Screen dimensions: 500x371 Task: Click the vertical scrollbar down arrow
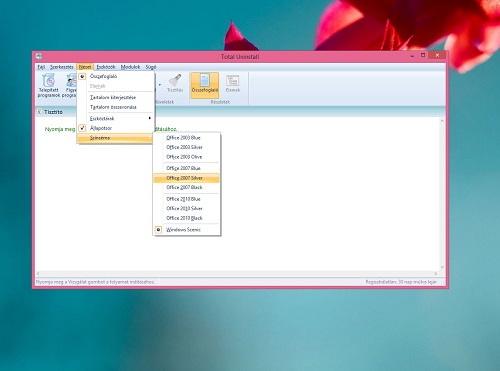pos(442,267)
